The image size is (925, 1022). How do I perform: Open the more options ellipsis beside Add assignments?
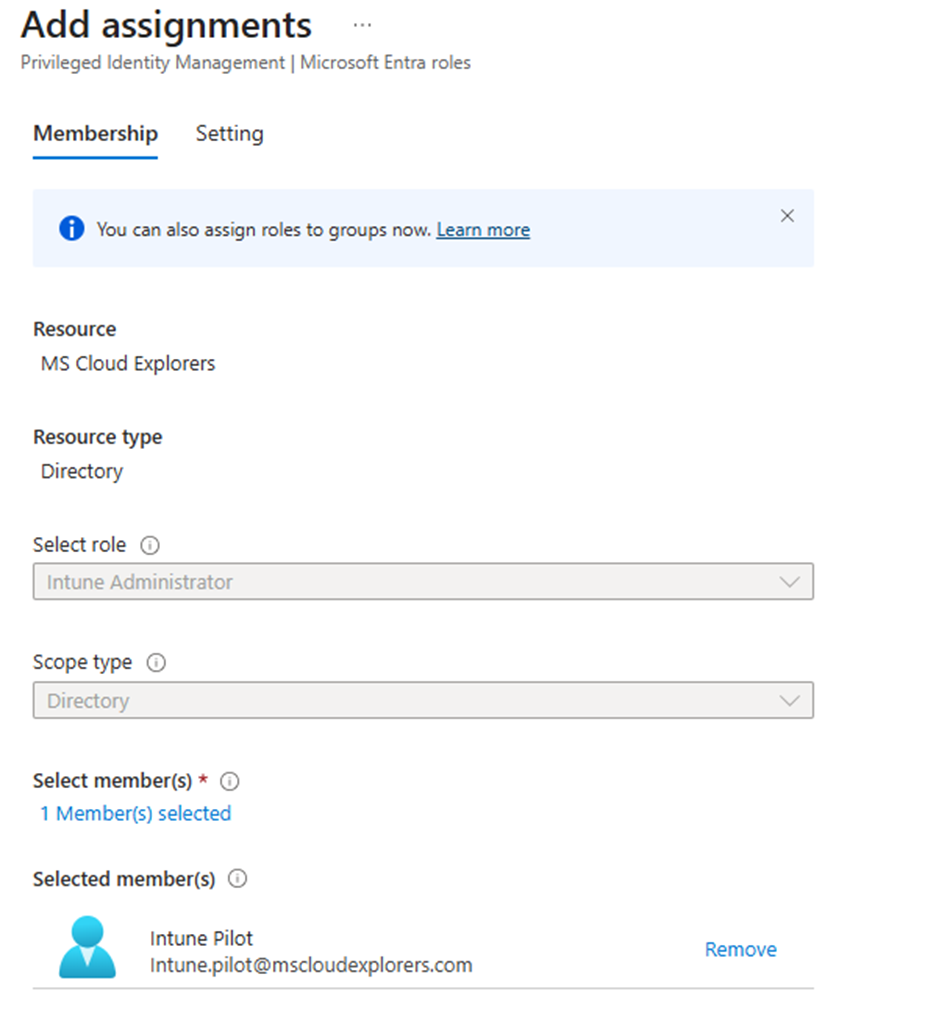click(362, 26)
